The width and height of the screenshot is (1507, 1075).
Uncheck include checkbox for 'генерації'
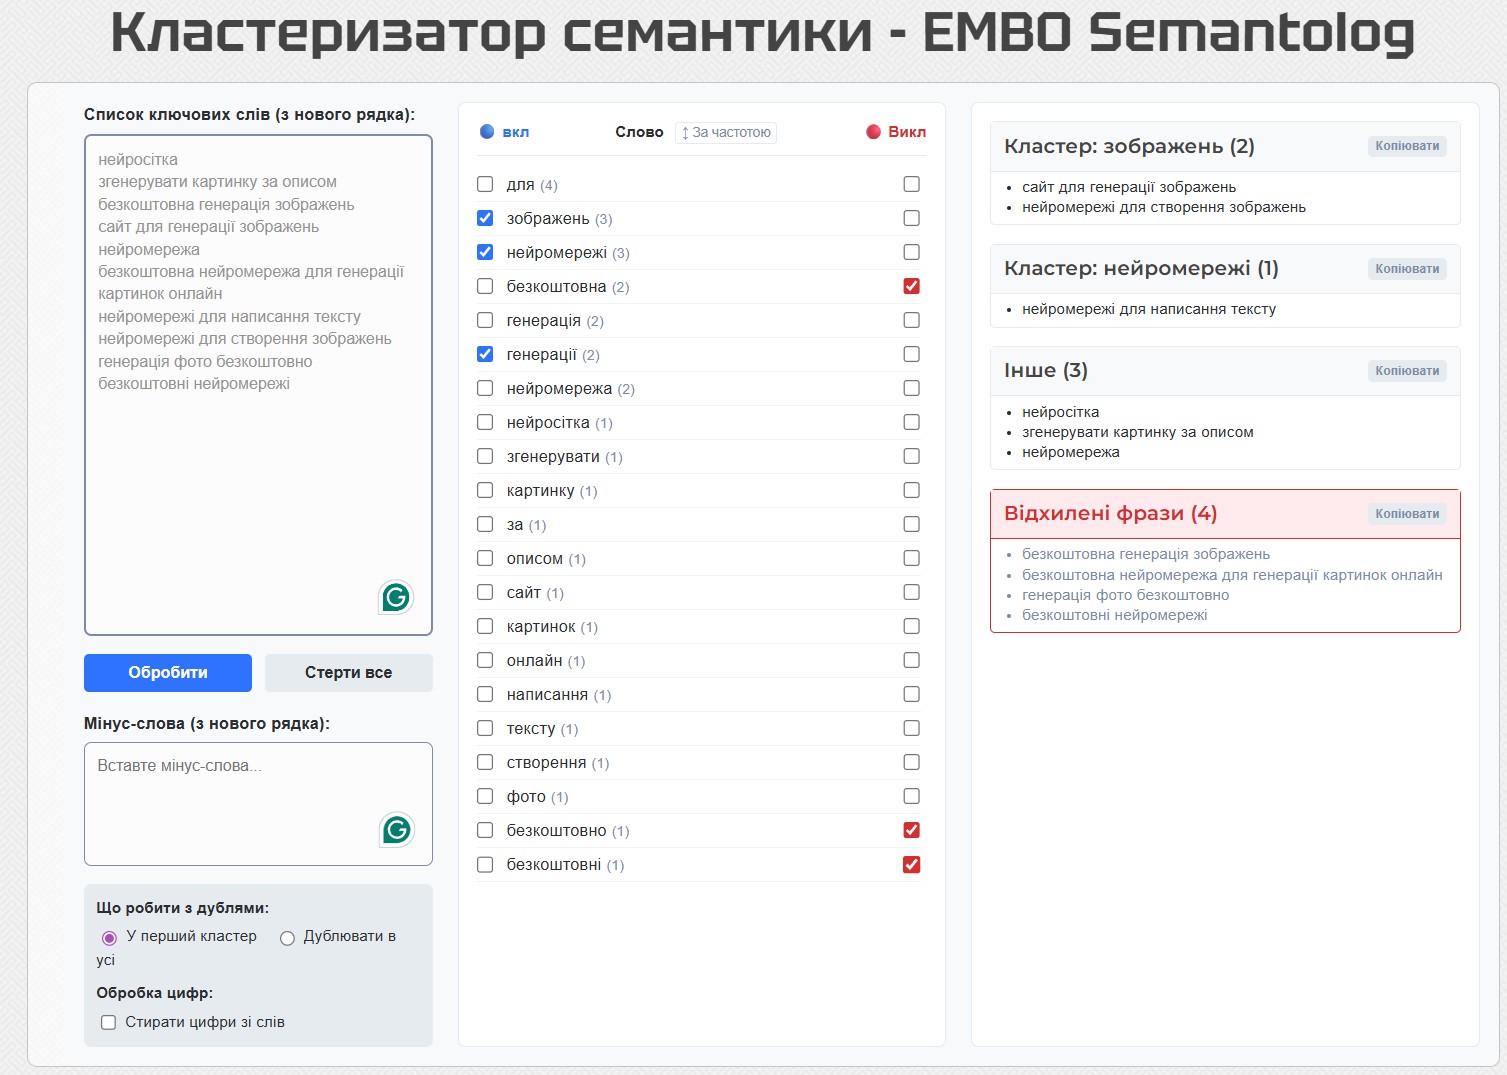pos(485,354)
